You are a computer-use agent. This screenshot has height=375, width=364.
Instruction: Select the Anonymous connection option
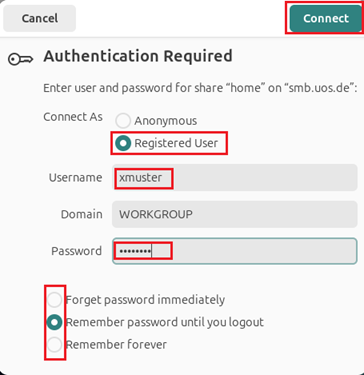pos(123,121)
